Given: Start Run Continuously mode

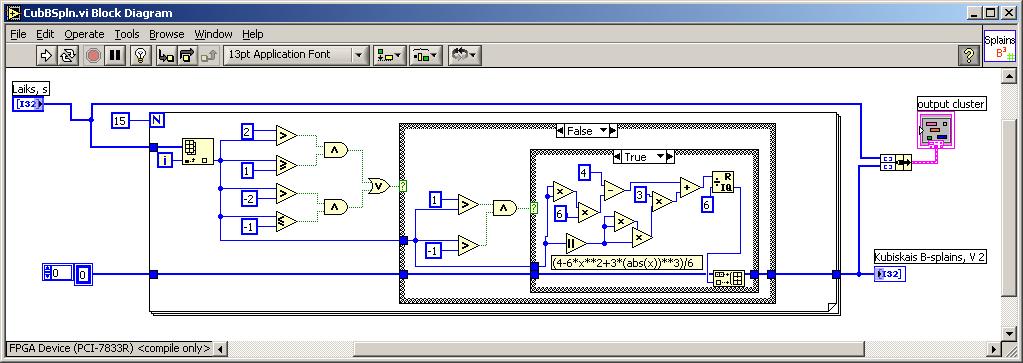Looking at the screenshot, I should pyautogui.click(x=67, y=55).
